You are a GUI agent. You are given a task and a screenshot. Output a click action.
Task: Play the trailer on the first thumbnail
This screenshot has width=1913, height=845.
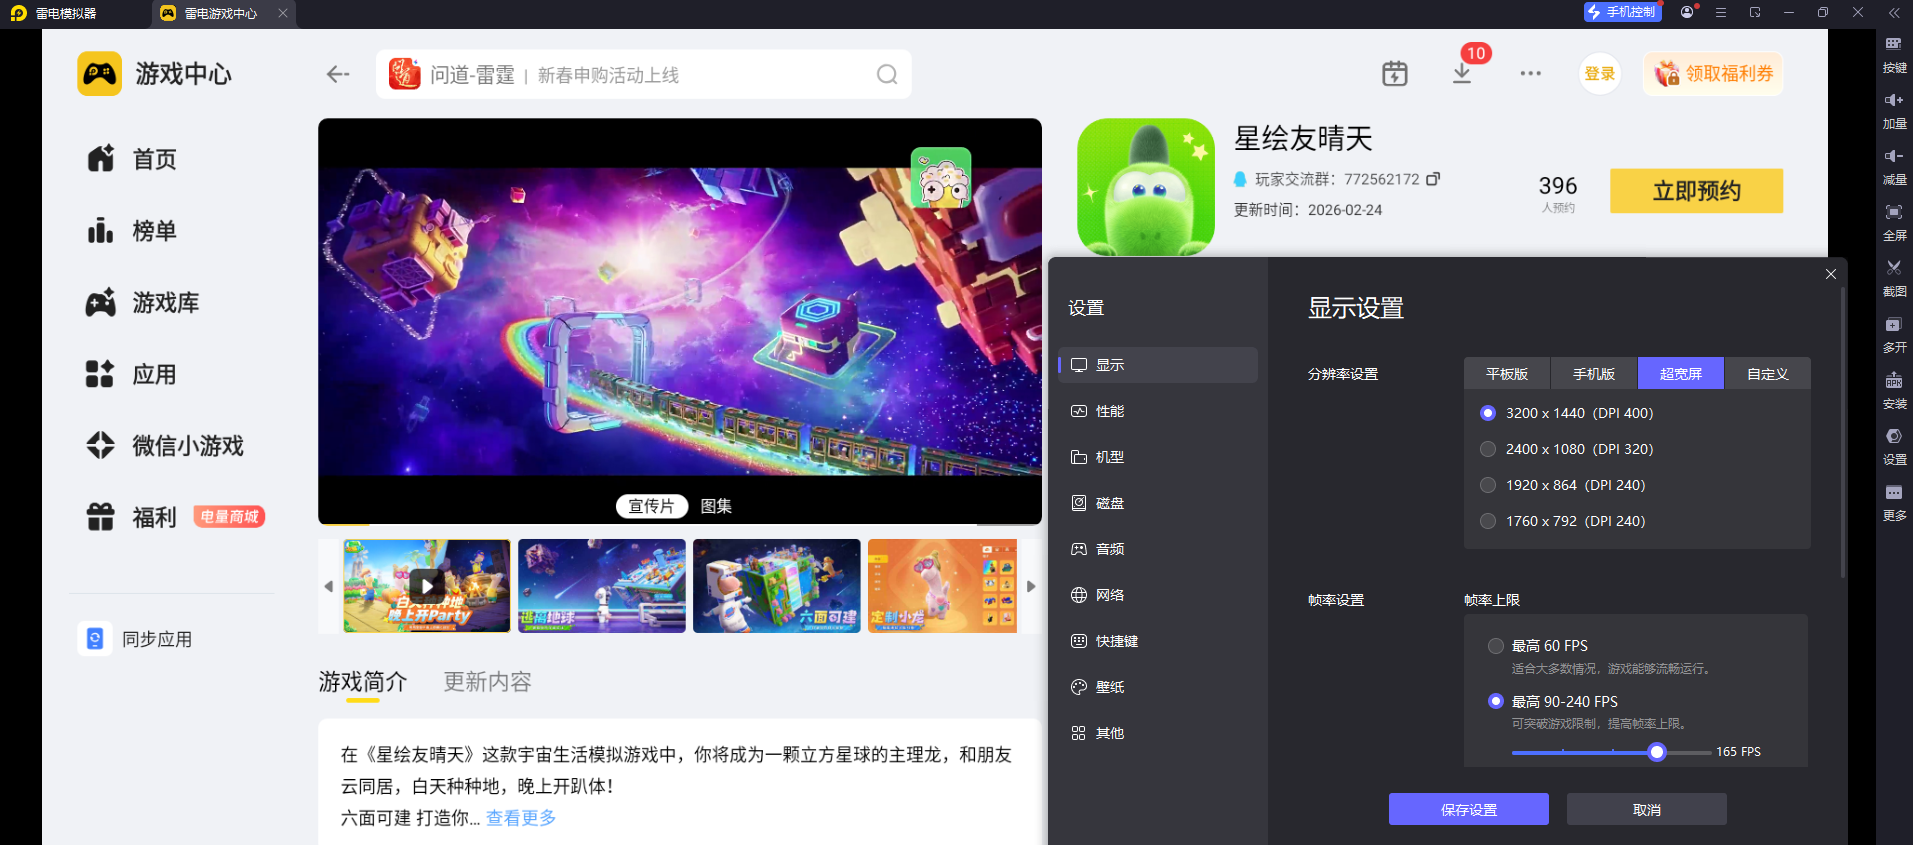427,586
